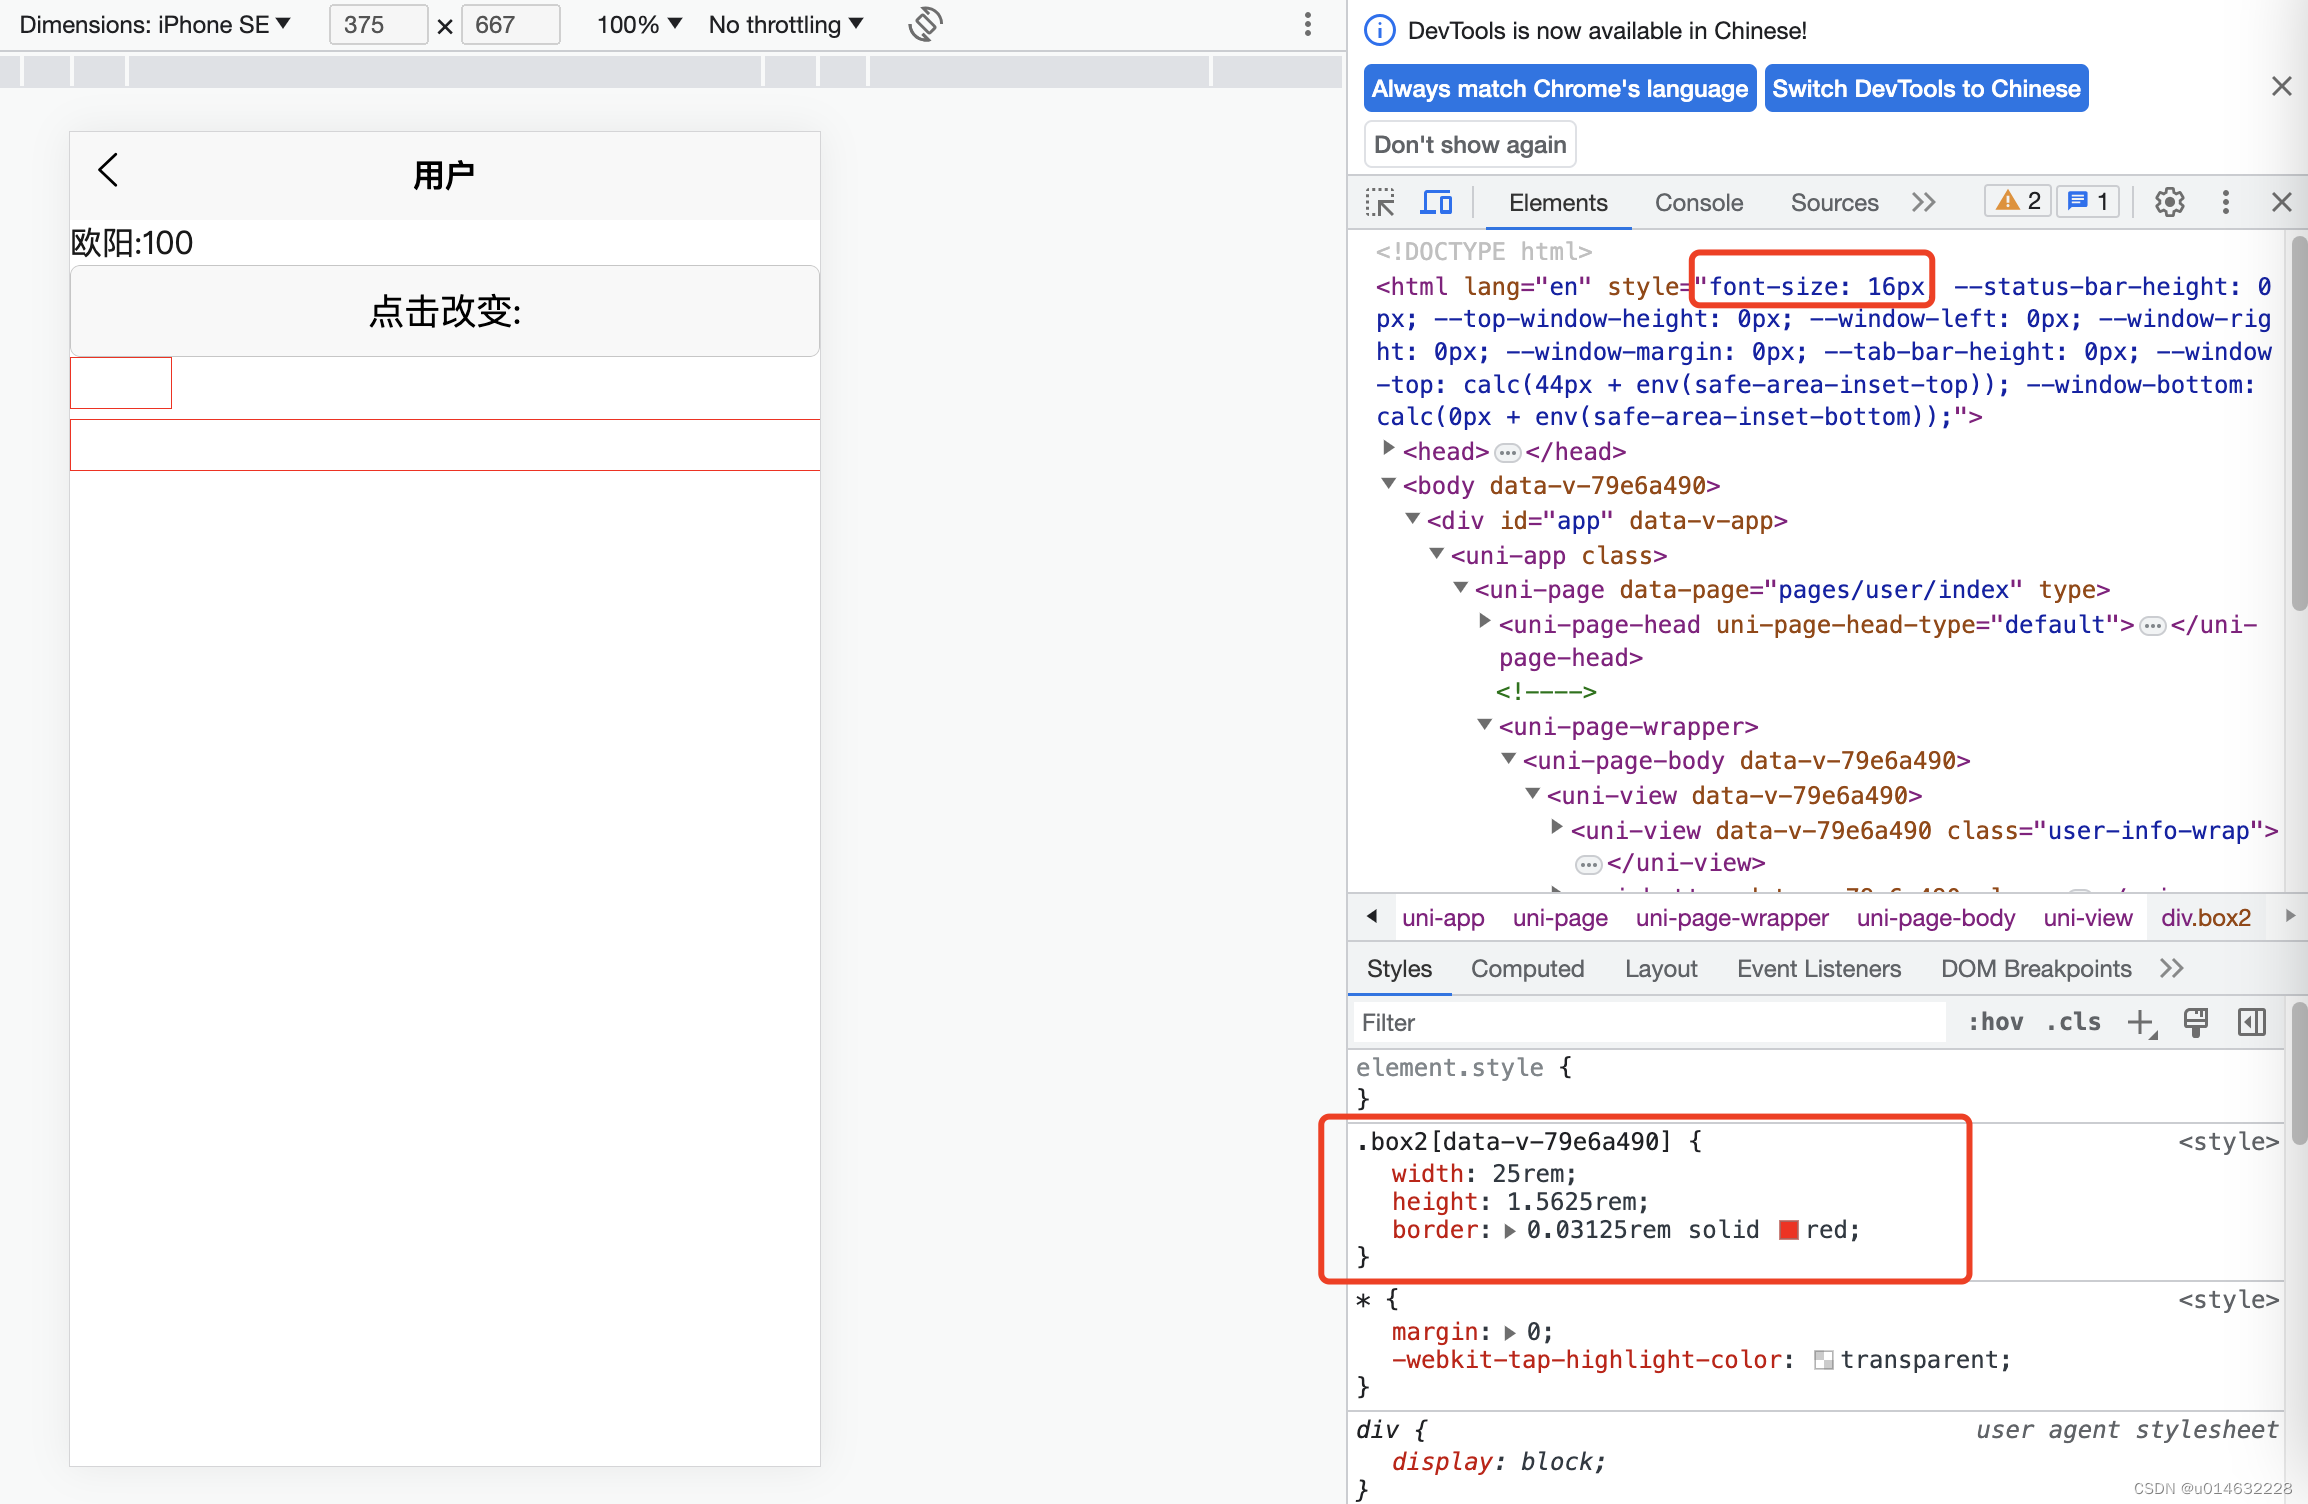Screen dimensions: 2308x1504
Task: Open the Layout pane tab
Action: tap(1661, 969)
